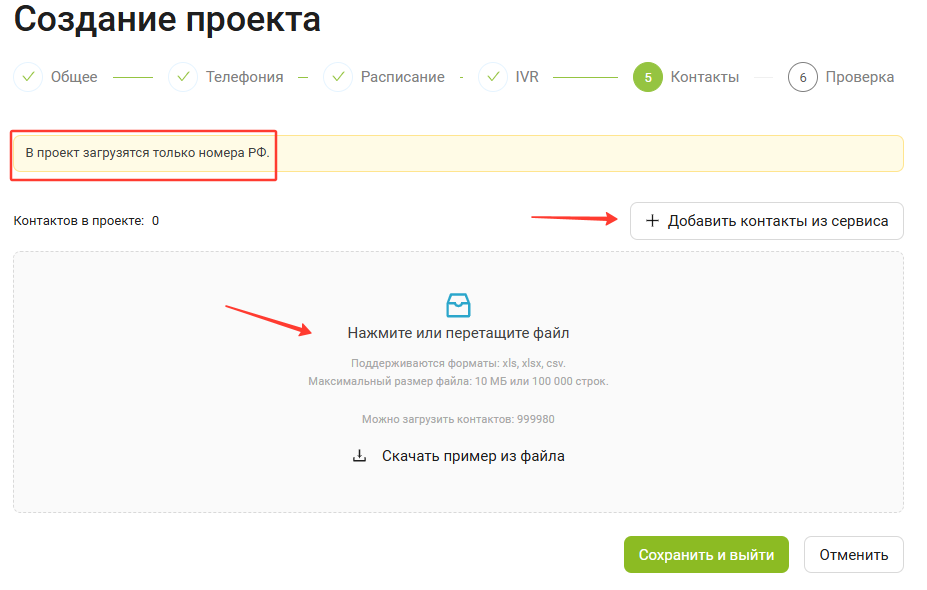Viewport: 927px width, 590px height.
Task: Go to the IVR step label
Action: click(527, 77)
